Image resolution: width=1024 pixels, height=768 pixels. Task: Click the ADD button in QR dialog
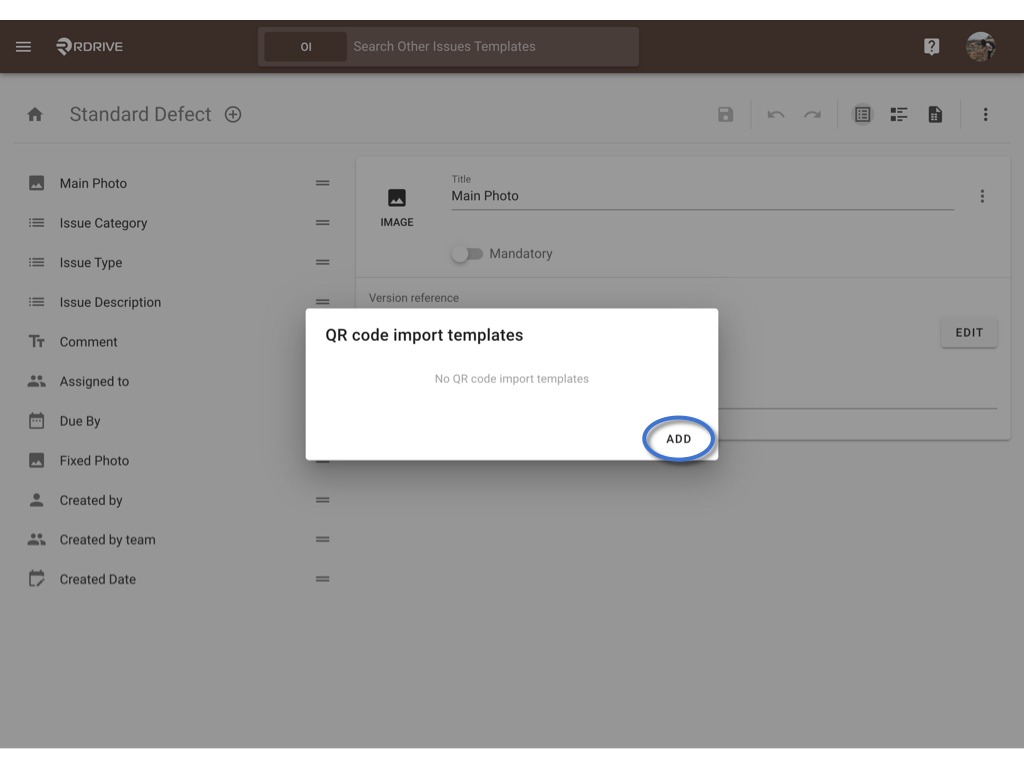point(679,439)
